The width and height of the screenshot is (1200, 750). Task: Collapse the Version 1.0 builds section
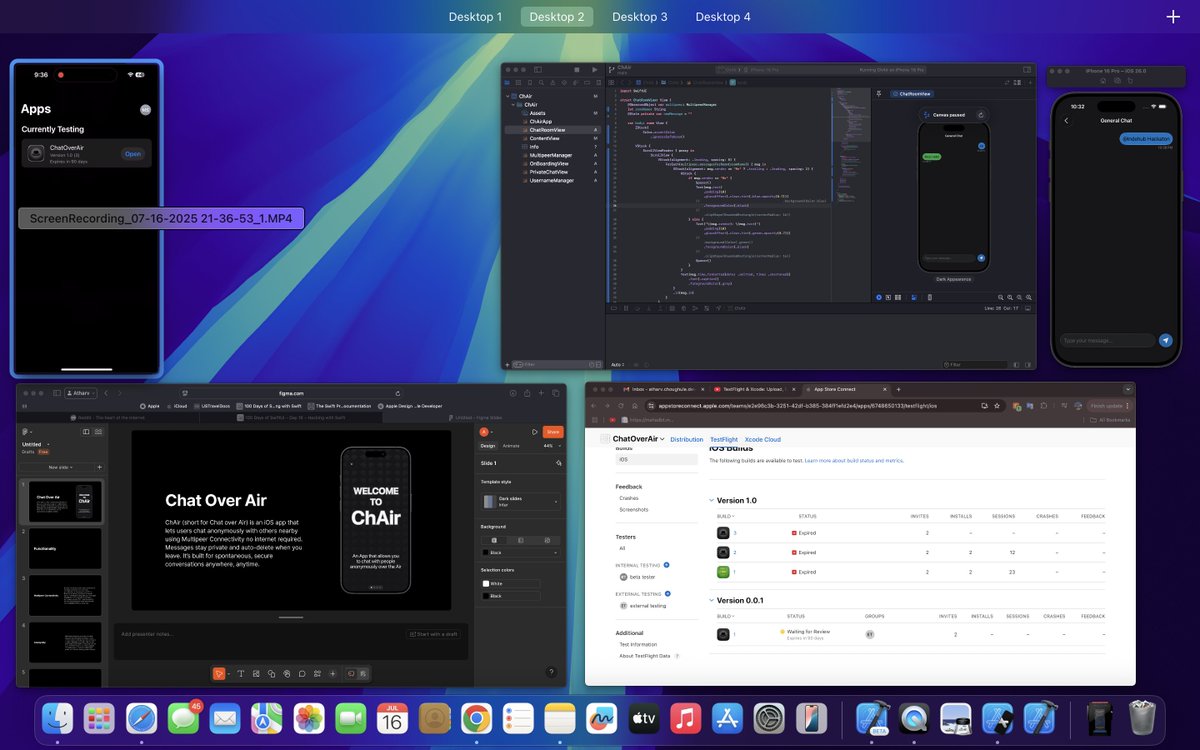click(711, 500)
